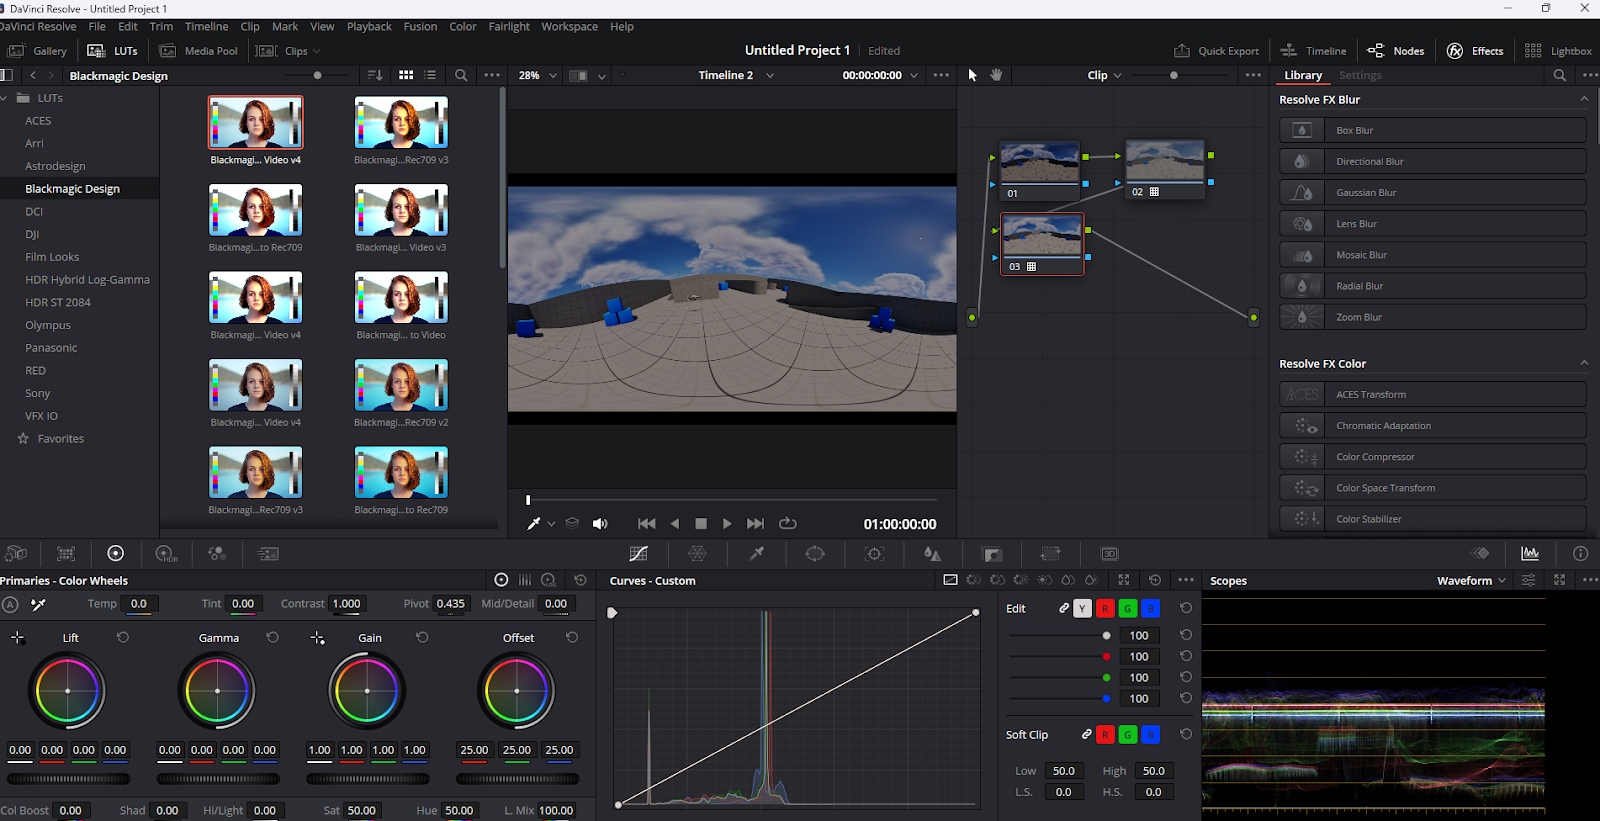Open the Power Window palette
The height and width of the screenshot is (821, 1600).
click(x=815, y=554)
